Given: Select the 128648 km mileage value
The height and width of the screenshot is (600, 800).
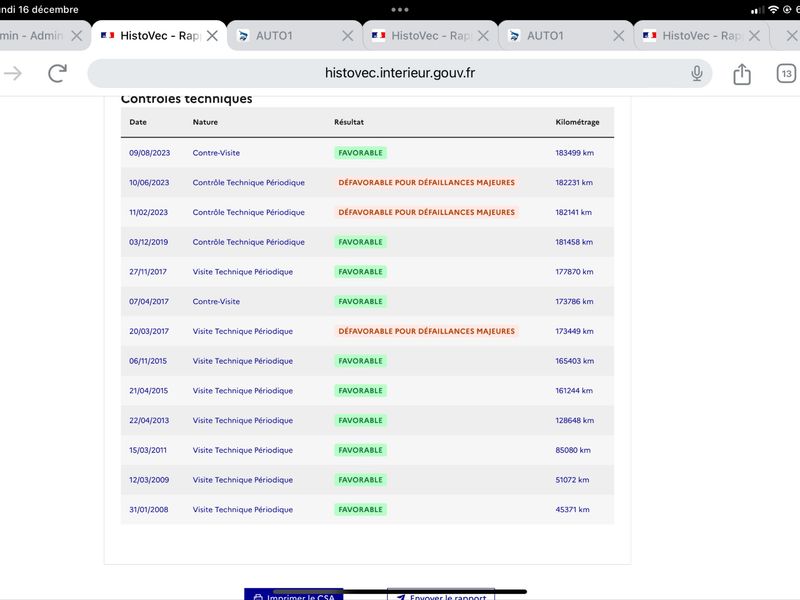Looking at the screenshot, I should point(574,420).
